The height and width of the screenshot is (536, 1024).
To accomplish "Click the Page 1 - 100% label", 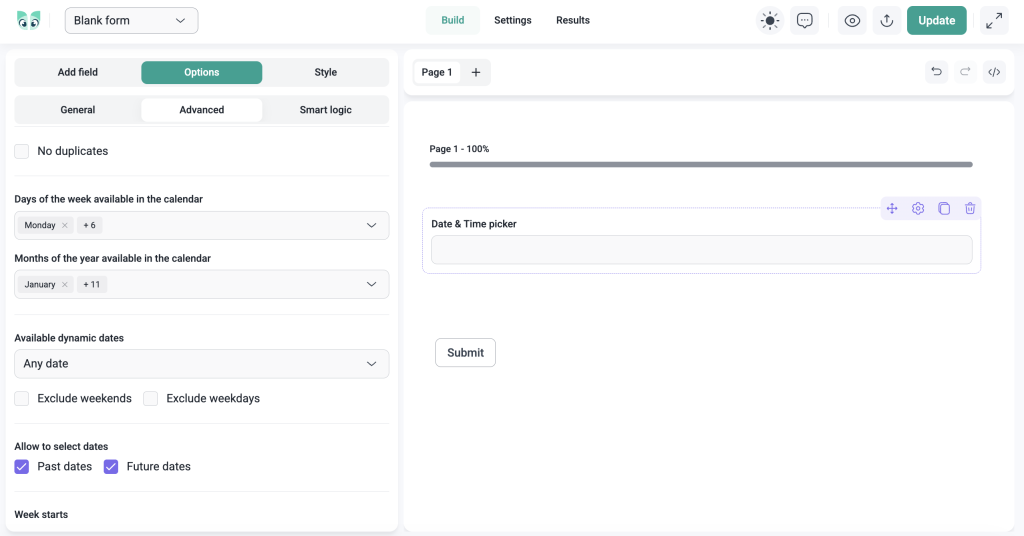I will [459, 149].
